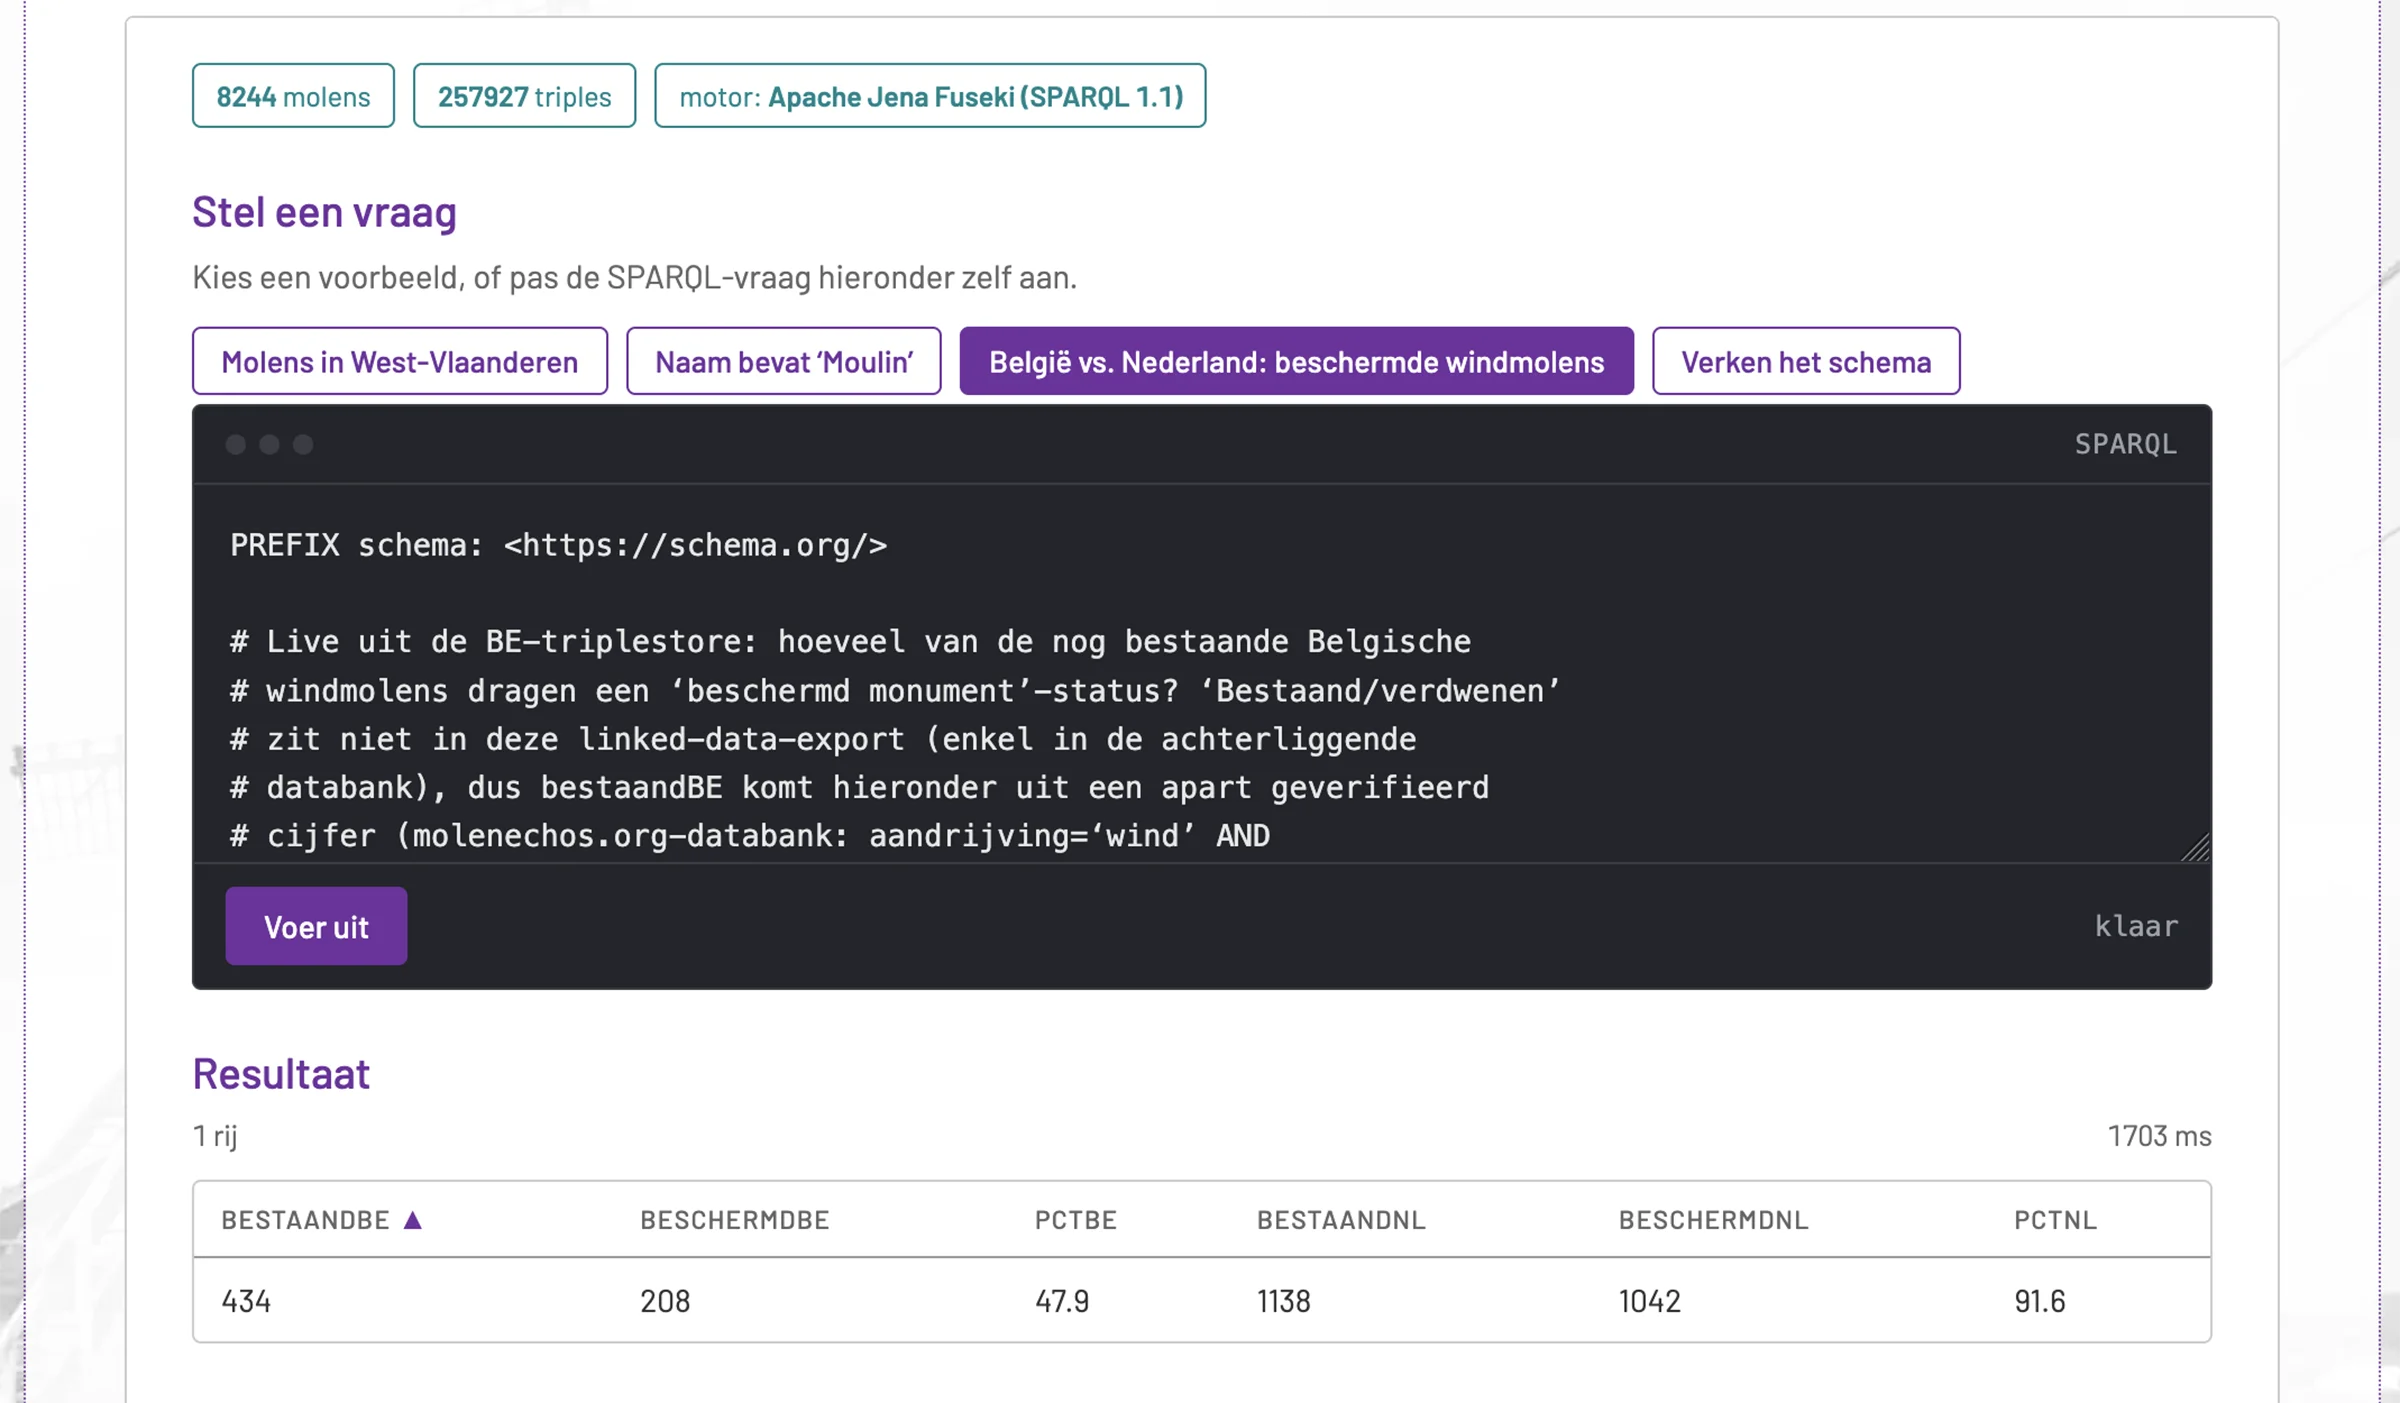The image size is (2400, 1403).
Task: Click the value 434 in the result row
Action: coord(246,1301)
